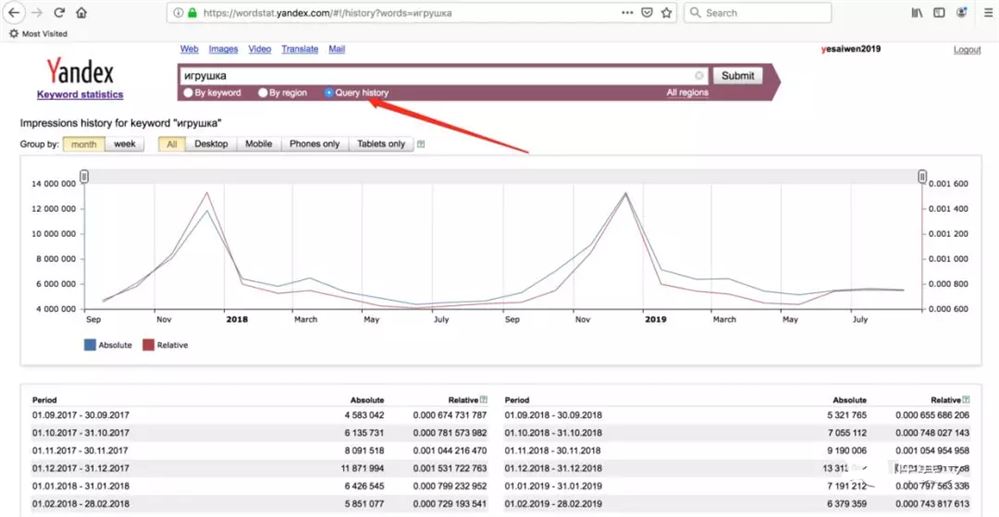Open Keyword statistics link
The width and height of the screenshot is (999, 517).
(80, 95)
